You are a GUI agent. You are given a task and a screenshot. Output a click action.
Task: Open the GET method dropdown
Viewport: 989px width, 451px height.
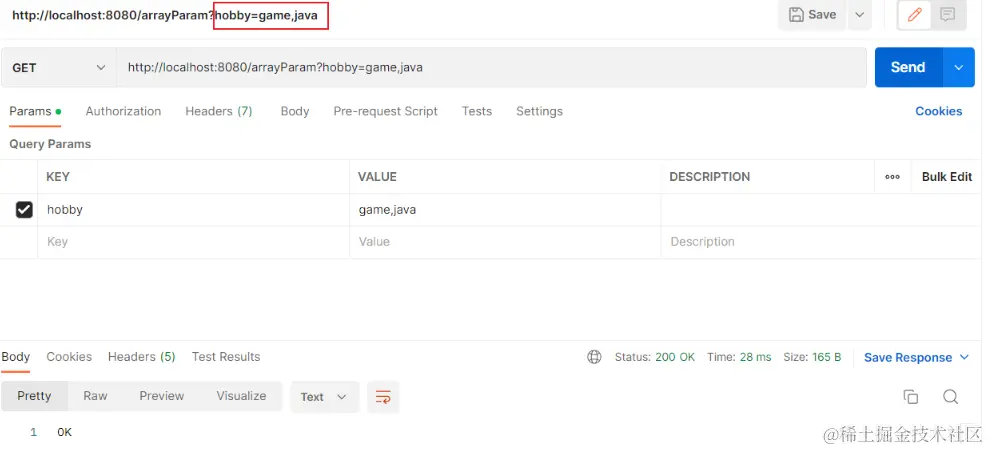(x=58, y=67)
